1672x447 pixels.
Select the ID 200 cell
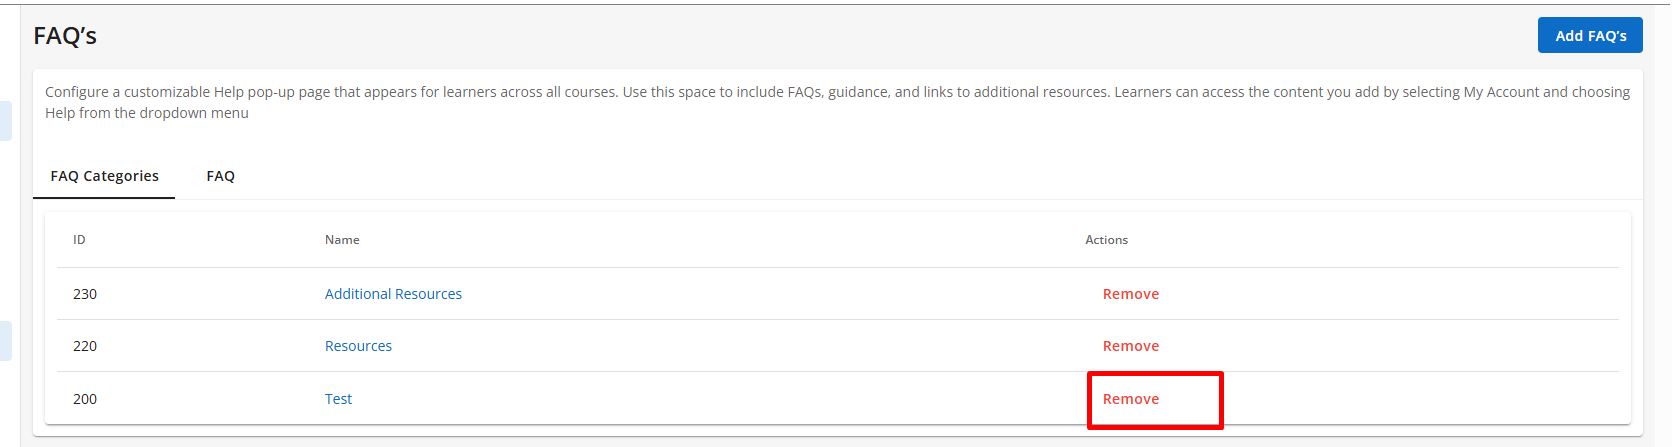[x=85, y=399]
